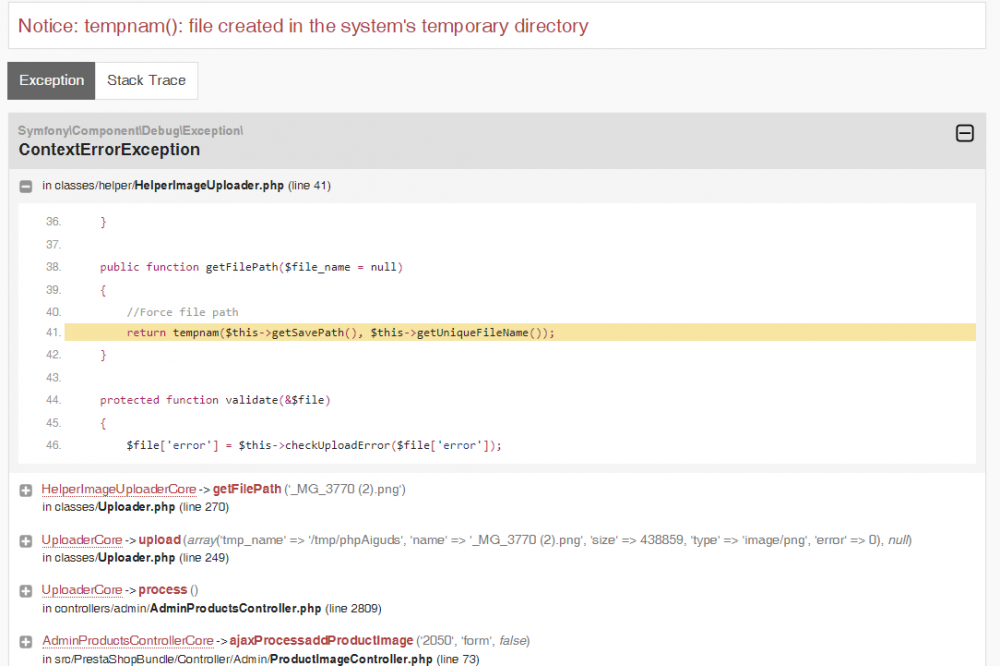Collapse the HelperImageUploader.php code trace
Image resolution: width=1000 pixels, height=666 pixels.
26,186
